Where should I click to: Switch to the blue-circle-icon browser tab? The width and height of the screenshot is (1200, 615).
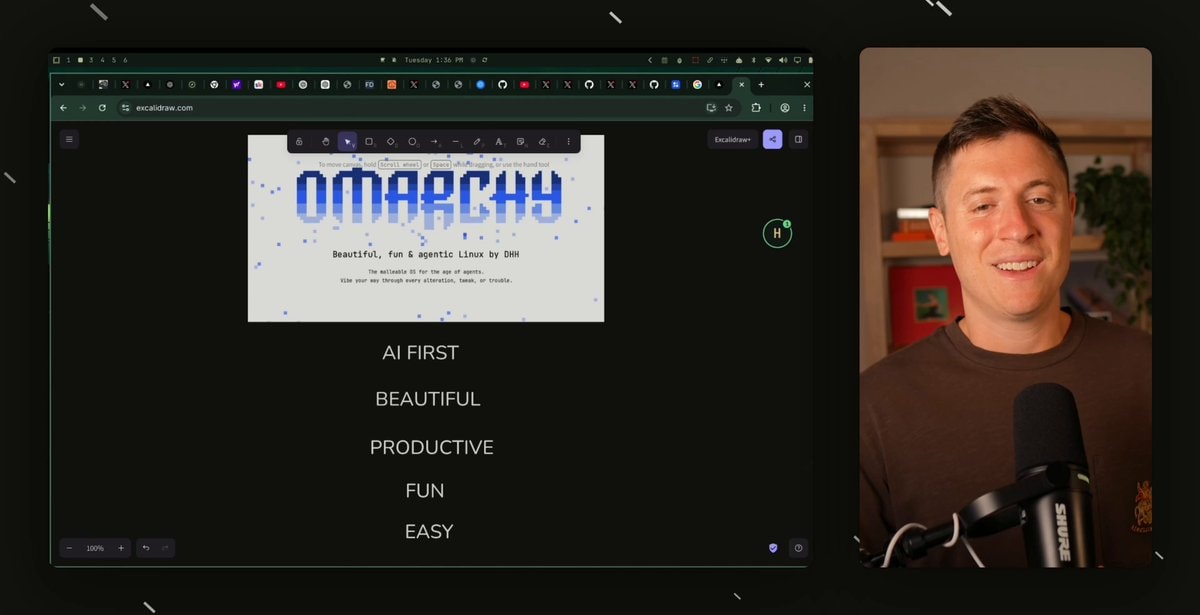480,85
